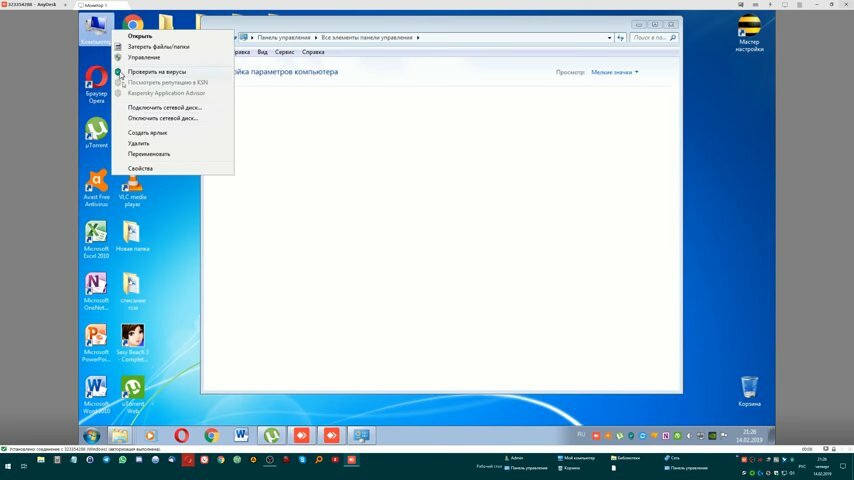Open Admin link in local toolbar
This screenshot has height=480, width=854.
[514, 458]
